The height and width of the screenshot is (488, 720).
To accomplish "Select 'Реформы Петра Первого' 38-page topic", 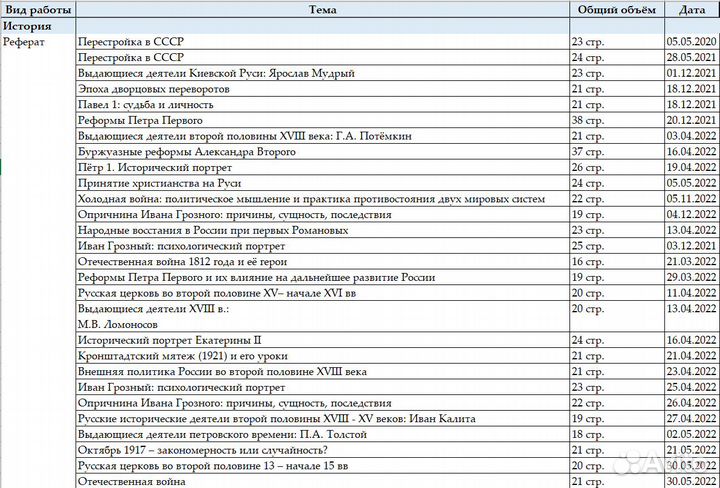I will 322,120.
